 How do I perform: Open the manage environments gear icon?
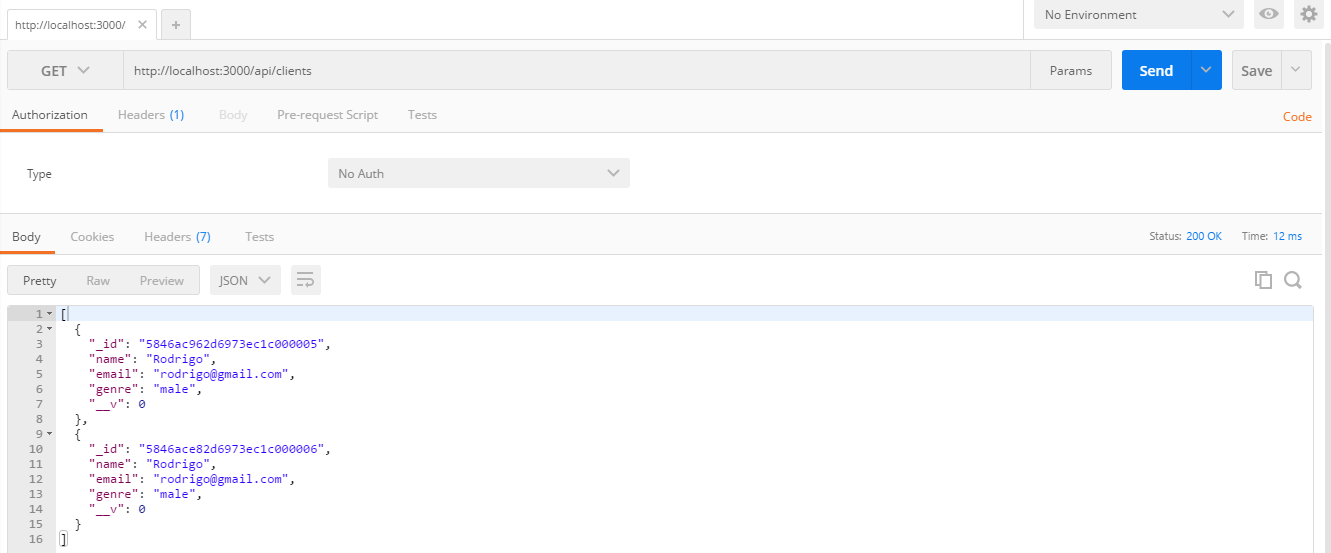(x=1308, y=14)
